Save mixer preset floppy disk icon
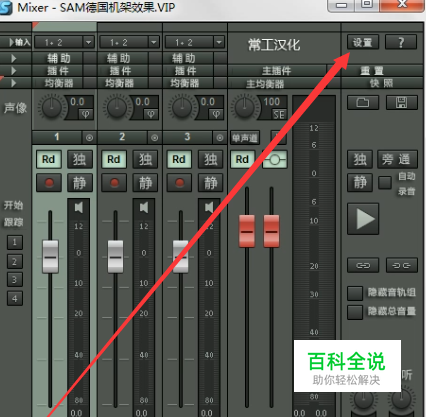The width and height of the screenshot is (426, 417). 401,103
